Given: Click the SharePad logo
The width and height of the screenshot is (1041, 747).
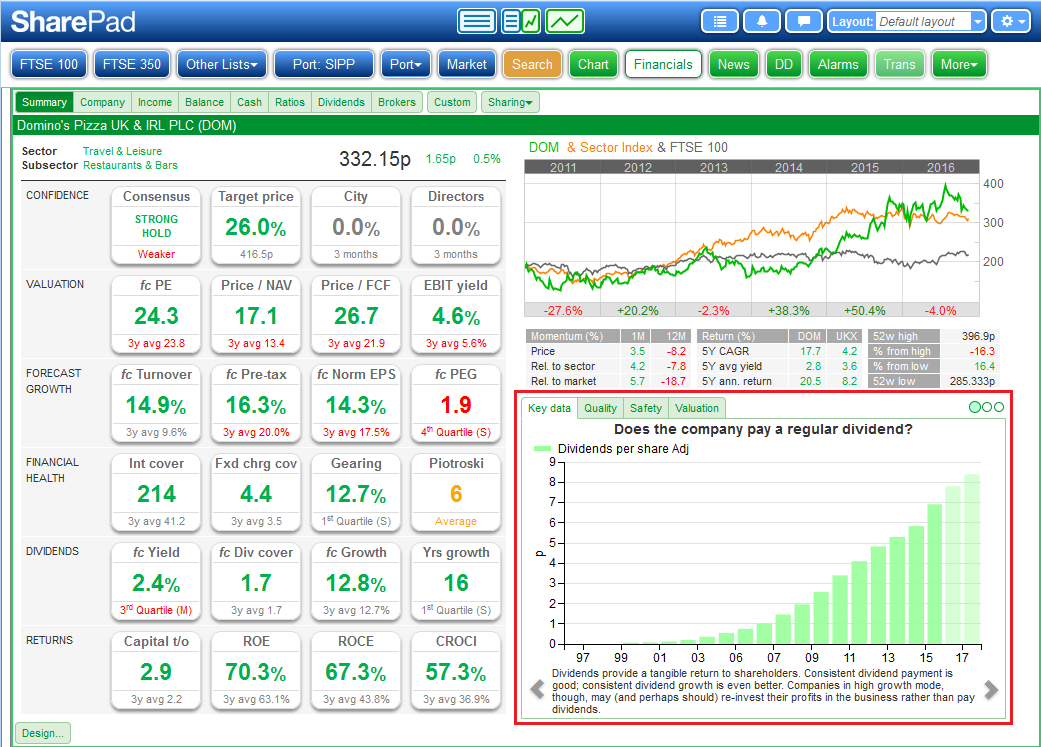Looking at the screenshot, I should click(73, 22).
